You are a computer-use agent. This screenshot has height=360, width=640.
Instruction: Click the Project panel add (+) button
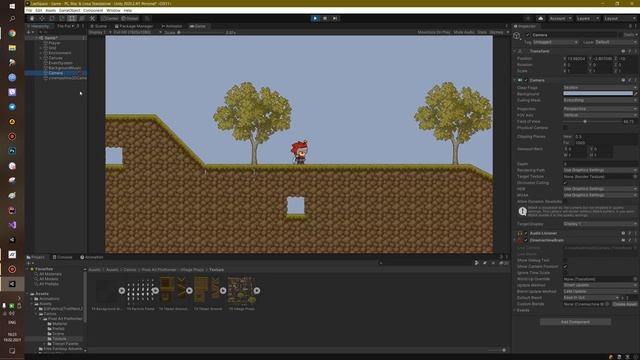click(29, 263)
